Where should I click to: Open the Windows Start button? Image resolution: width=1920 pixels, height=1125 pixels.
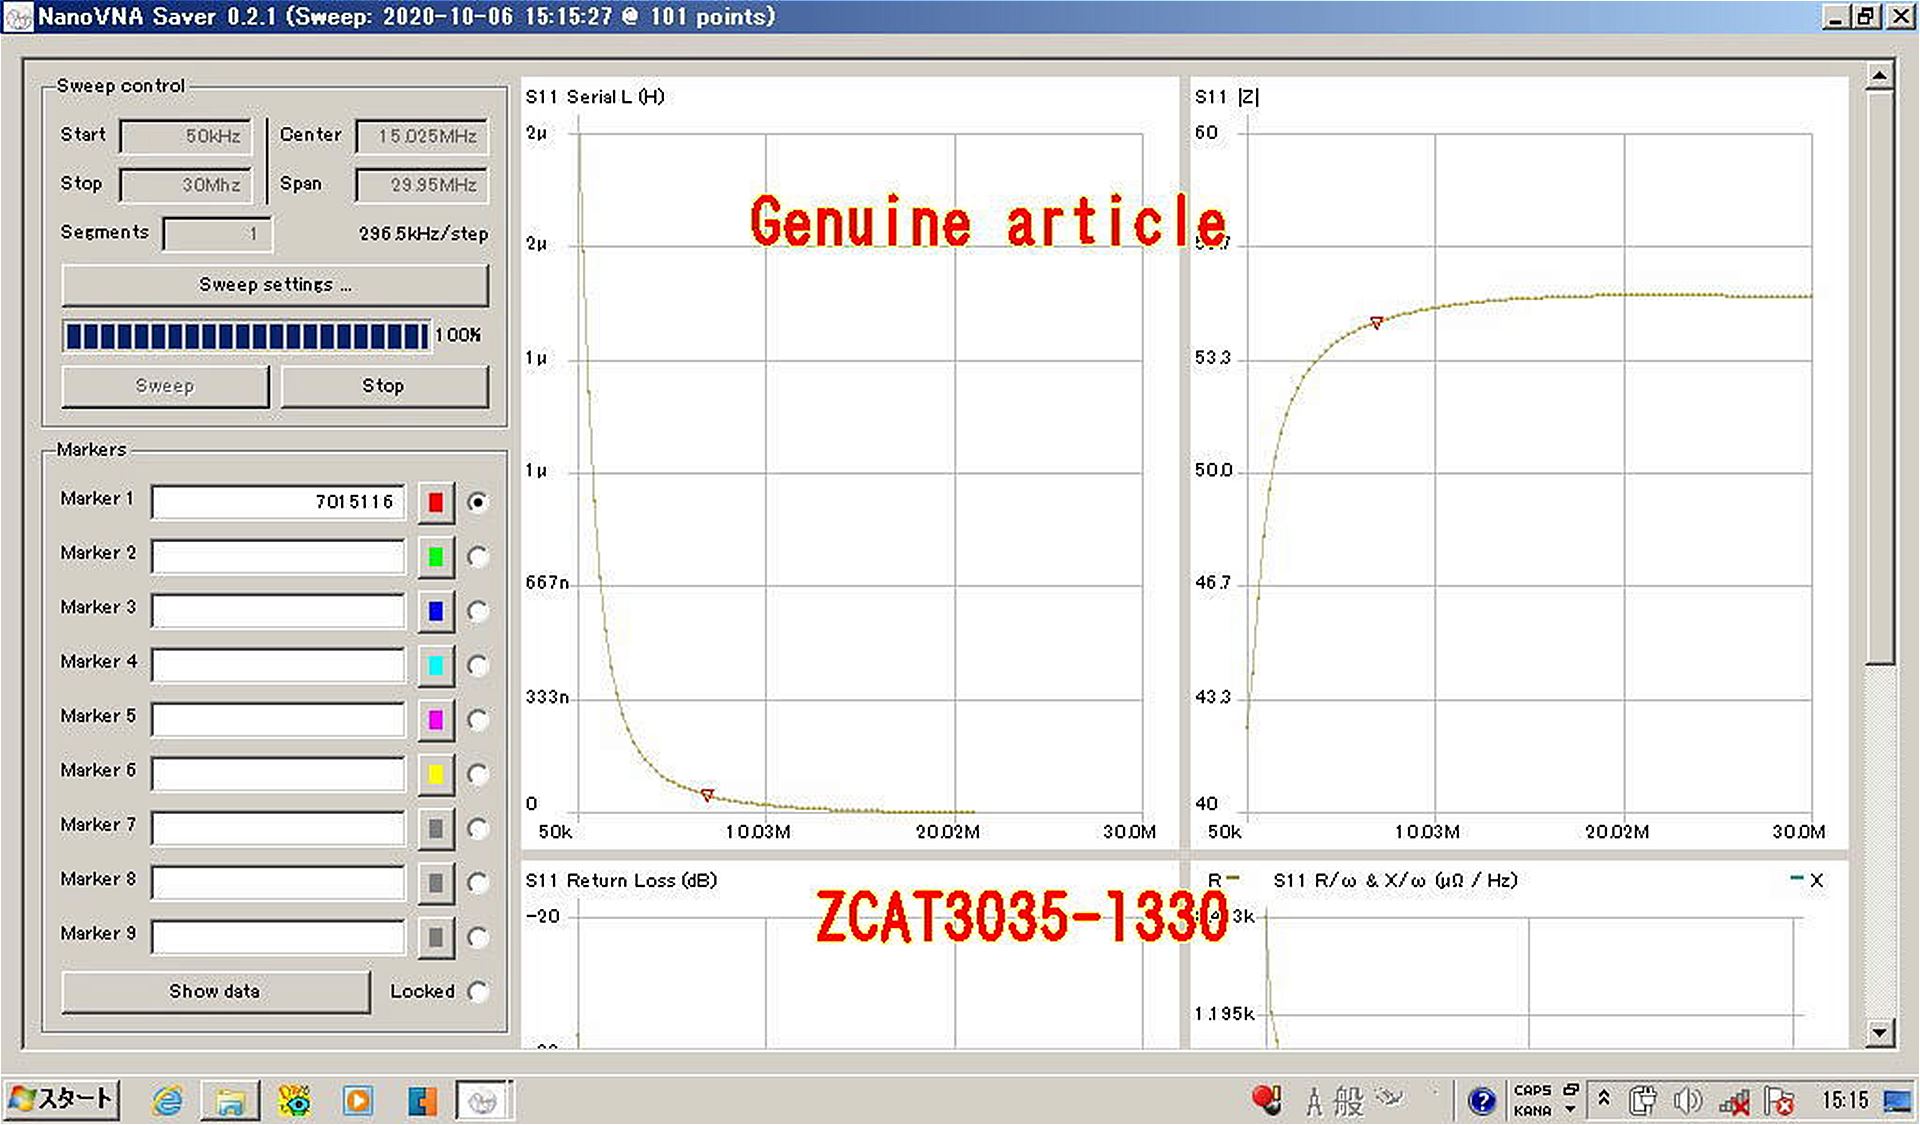coord(62,1100)
